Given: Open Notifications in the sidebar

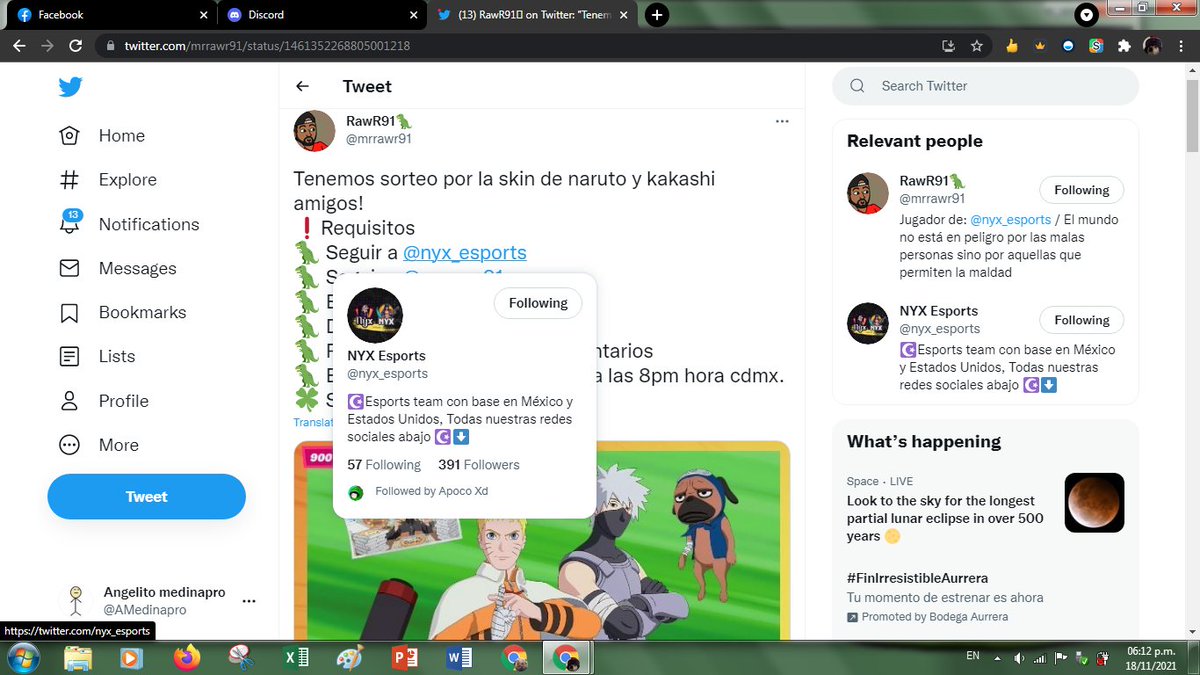Looking at the screenshot, I should pyautogui.click(x=129, y=224).
